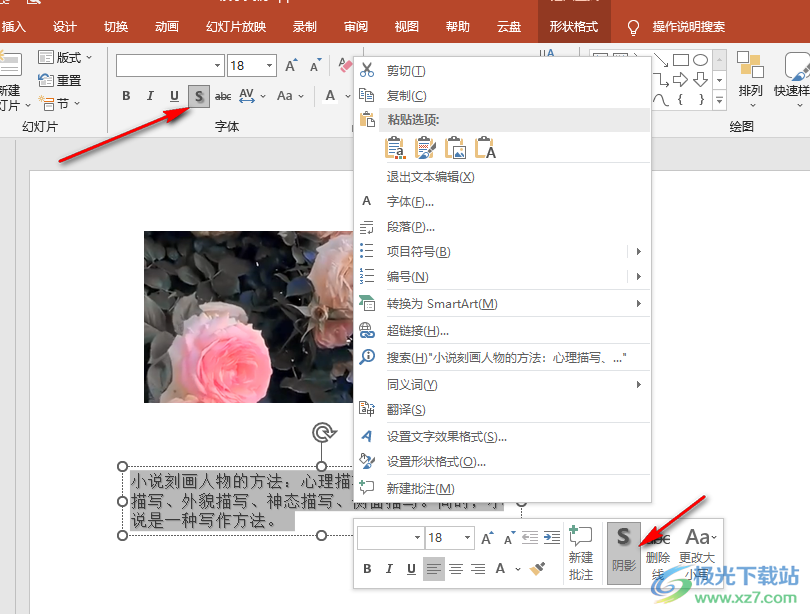
Task: Click the format painter brush in mini toolbar
Action: [x=537, y=569]
